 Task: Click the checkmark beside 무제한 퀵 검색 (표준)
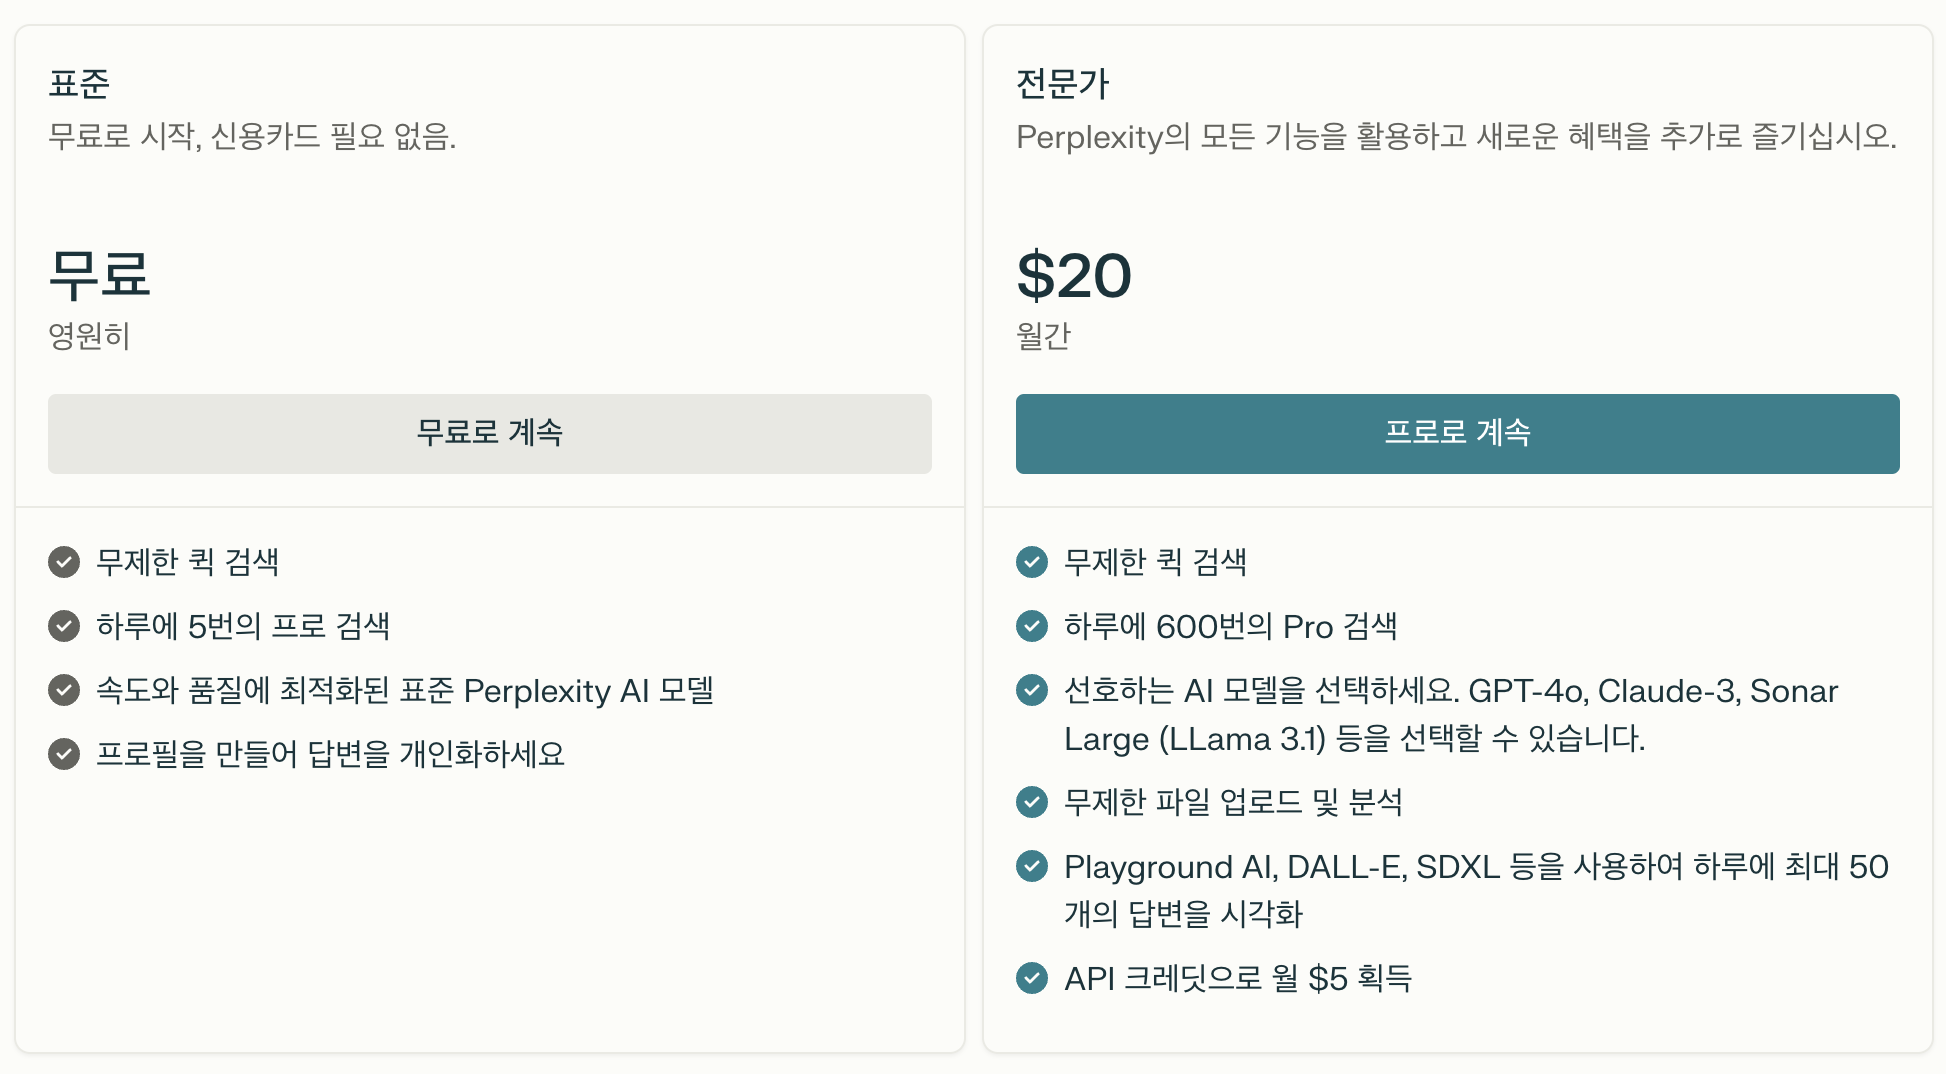[64, 563]
